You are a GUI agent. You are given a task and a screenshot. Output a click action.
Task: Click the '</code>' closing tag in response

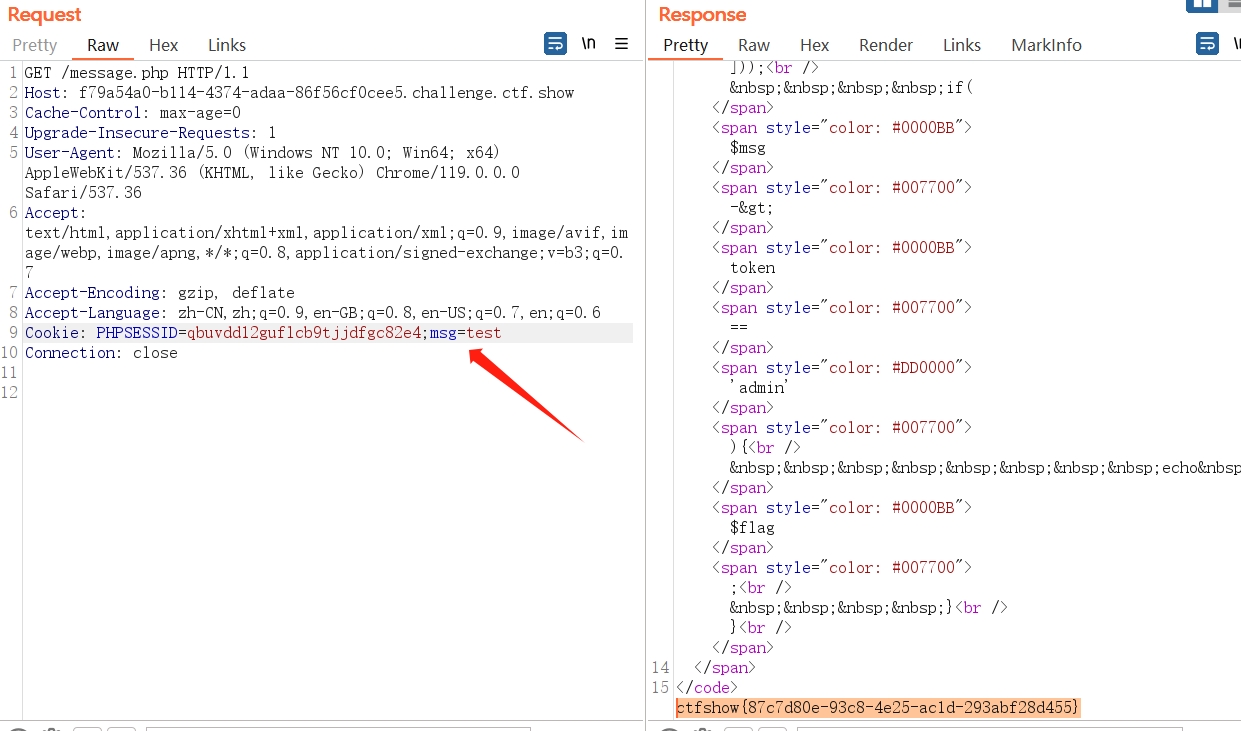pos(707,688)
